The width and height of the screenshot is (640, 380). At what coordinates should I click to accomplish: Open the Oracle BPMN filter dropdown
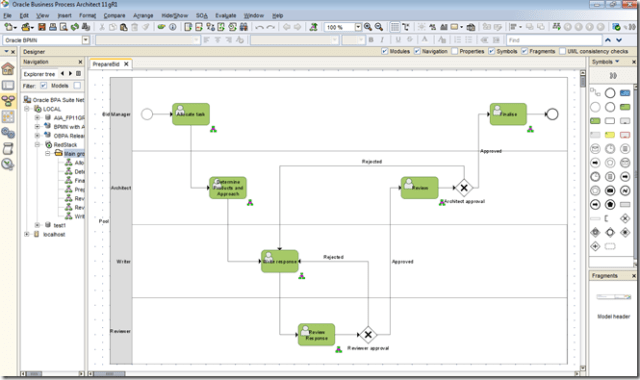click(86, 40)
